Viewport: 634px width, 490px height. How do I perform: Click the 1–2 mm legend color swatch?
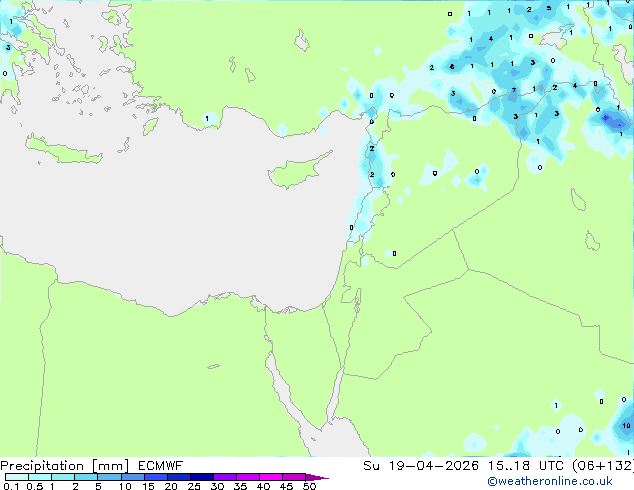point(63,477)
